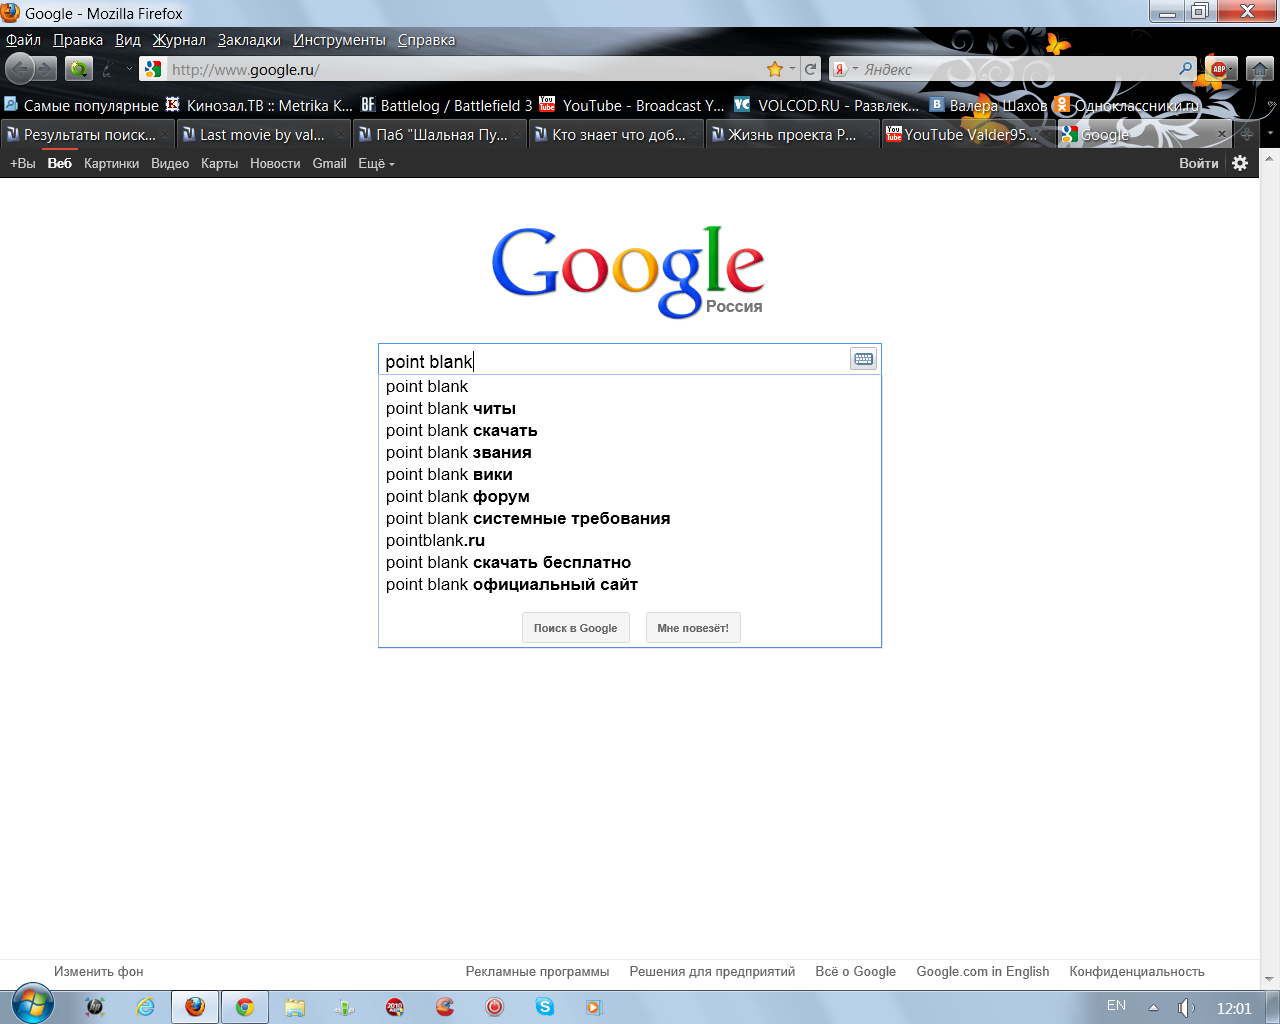Open the Adblock Plus toolbar icon
Image resolution: width=1280 pixels, height=1024 pixels.
coord(1221,69)
